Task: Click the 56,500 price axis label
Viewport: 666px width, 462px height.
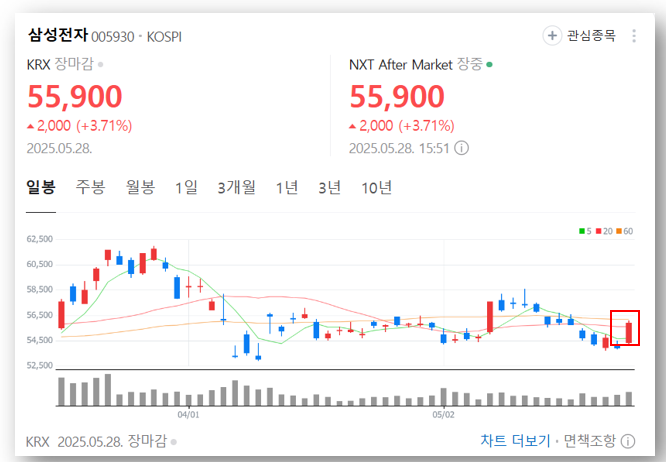Action: click(40, 315)
